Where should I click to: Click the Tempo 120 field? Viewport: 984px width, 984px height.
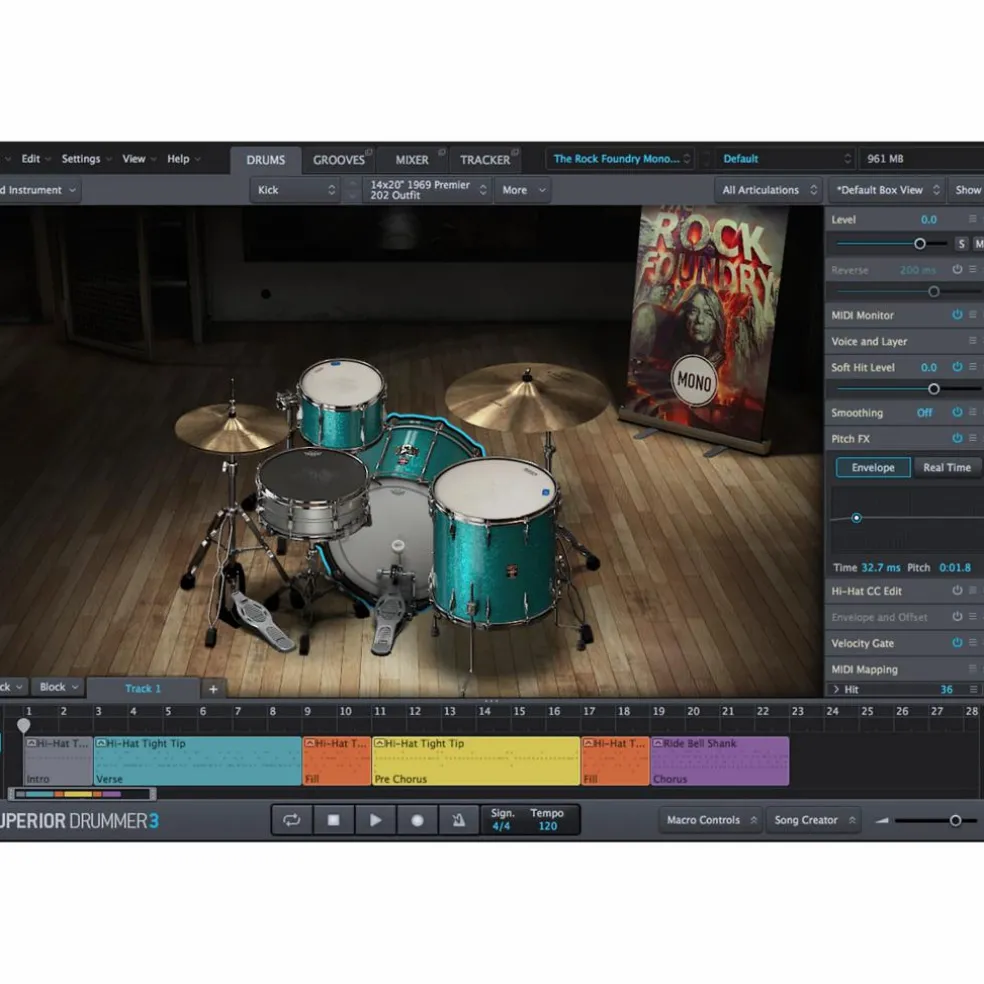547,820
